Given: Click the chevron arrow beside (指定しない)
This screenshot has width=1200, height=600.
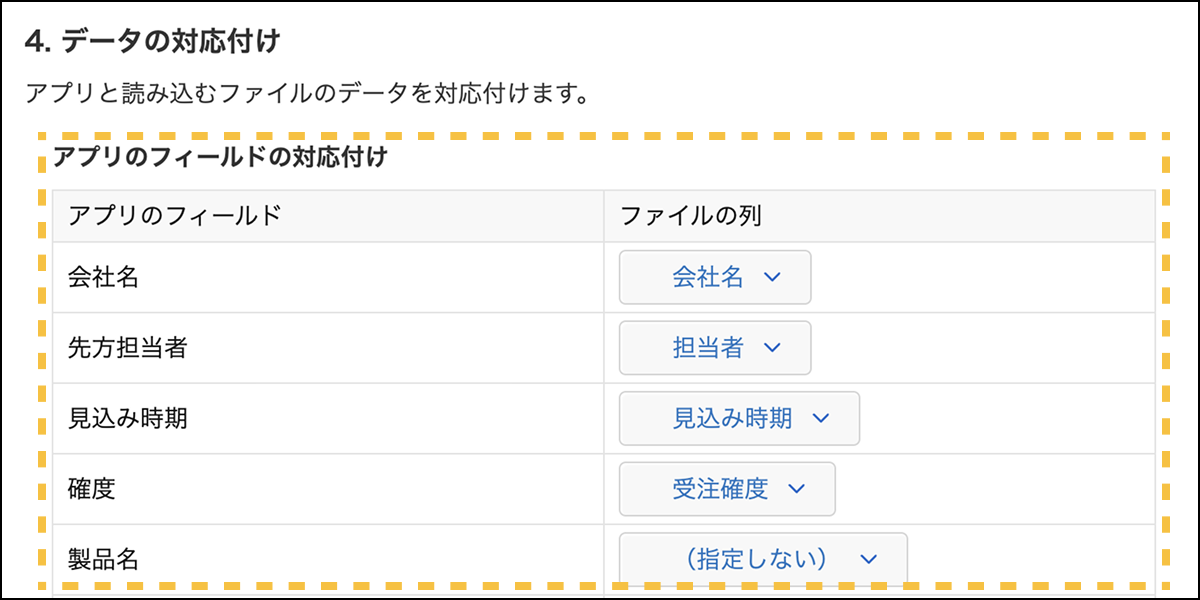Looking at the screenshot, I should [x=868, y=559].
